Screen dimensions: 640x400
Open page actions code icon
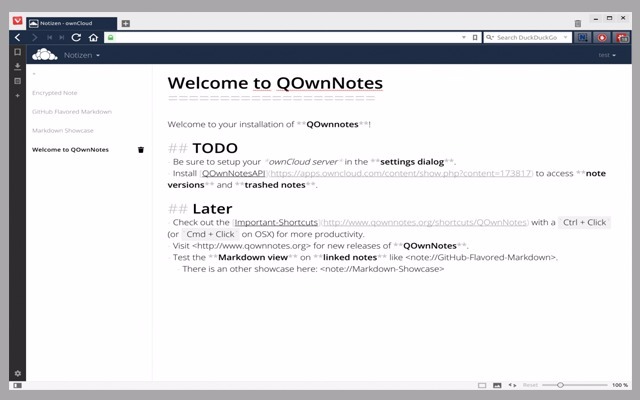coord(512,385)
